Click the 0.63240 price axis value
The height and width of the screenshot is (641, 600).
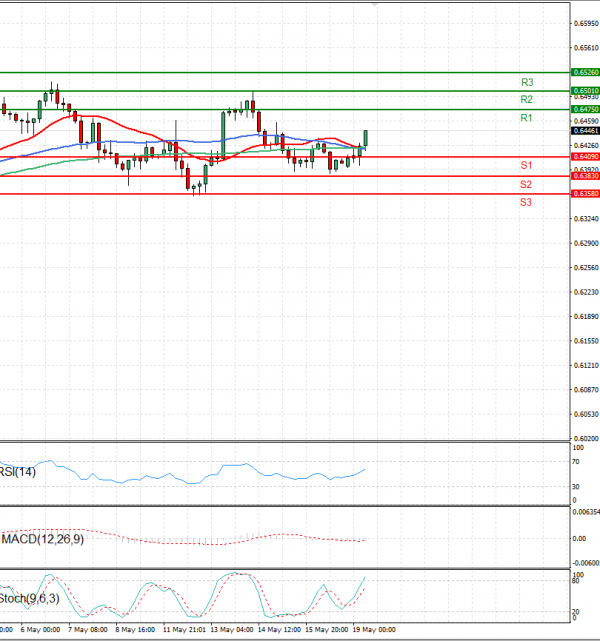pos(587,219)
